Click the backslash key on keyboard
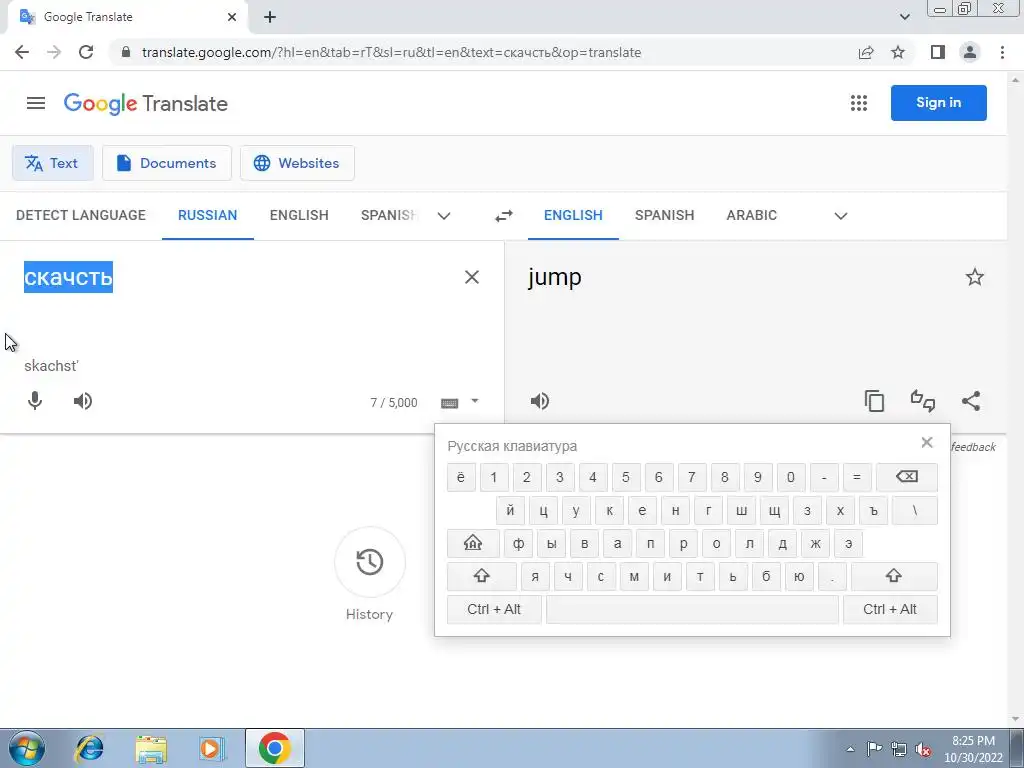This screenshot has width=1024, height=768. point(914,510)
